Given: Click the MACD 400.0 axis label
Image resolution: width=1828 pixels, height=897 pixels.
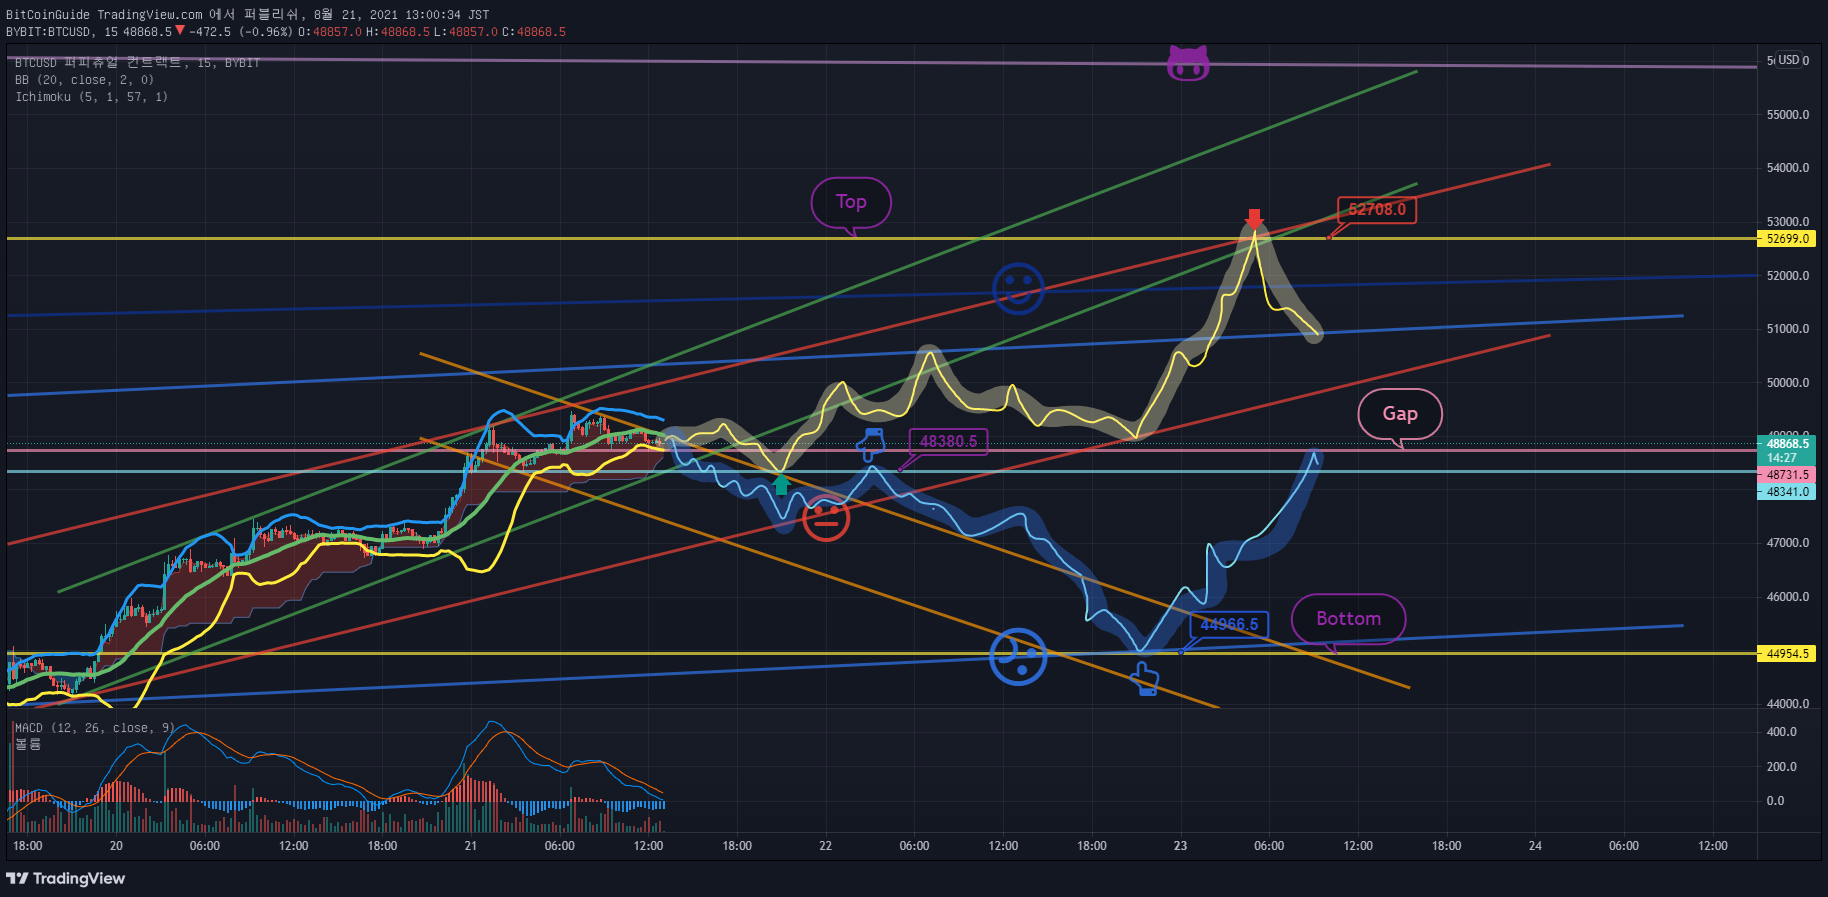Looking at the screenshot, I should pos(1782,732).
